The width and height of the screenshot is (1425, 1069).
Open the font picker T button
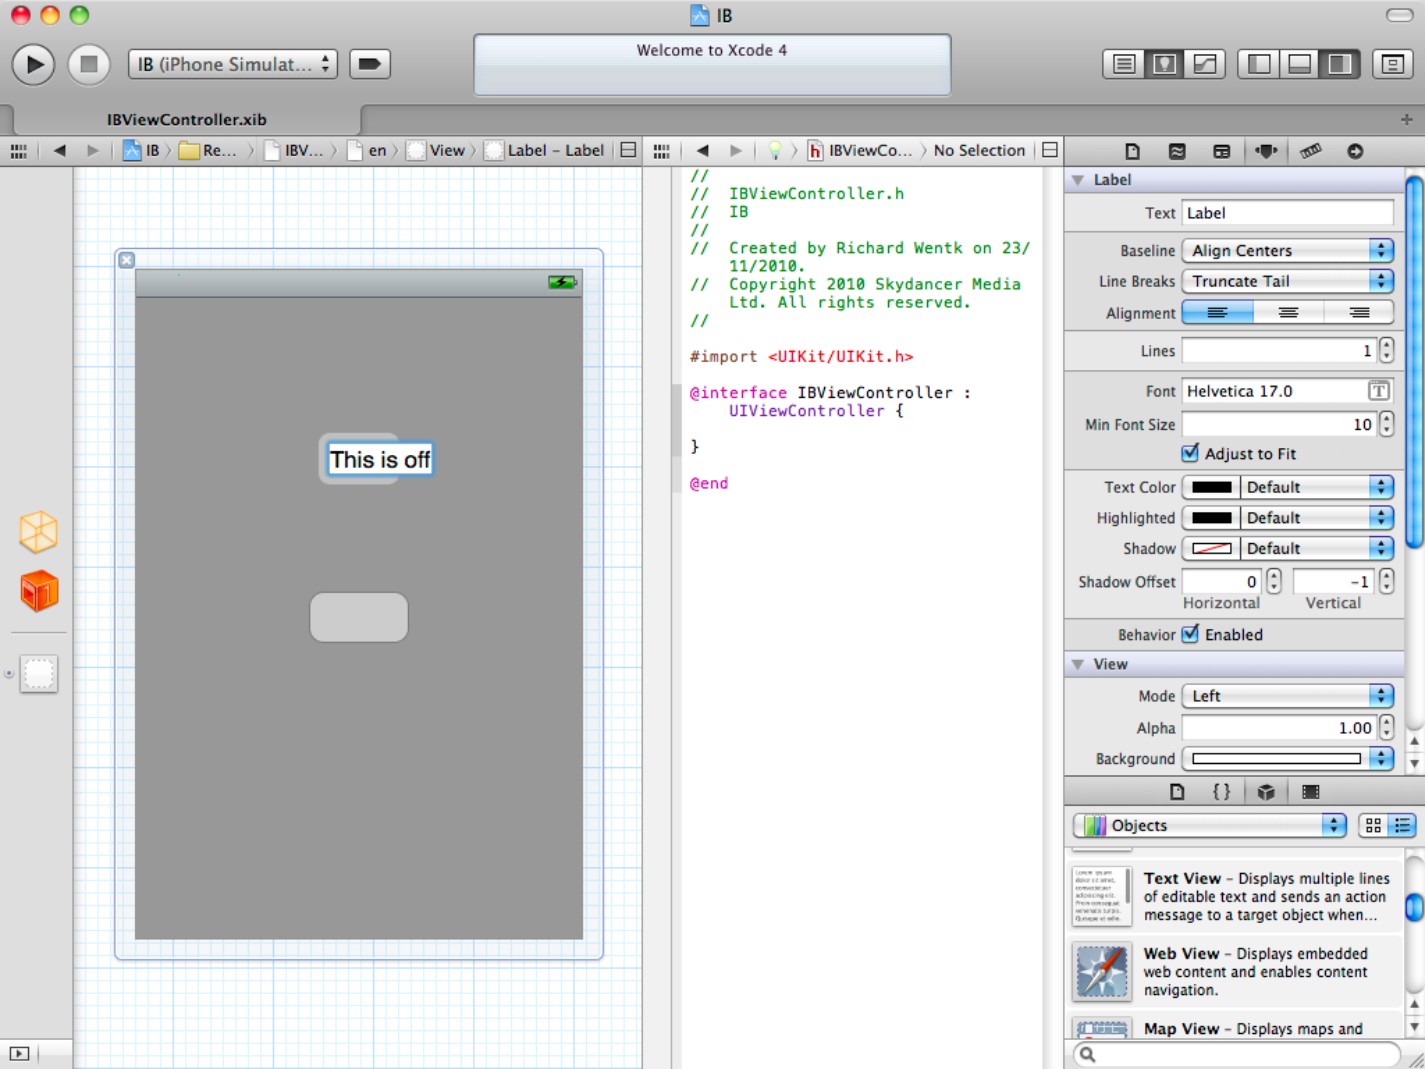point(1379,391)
